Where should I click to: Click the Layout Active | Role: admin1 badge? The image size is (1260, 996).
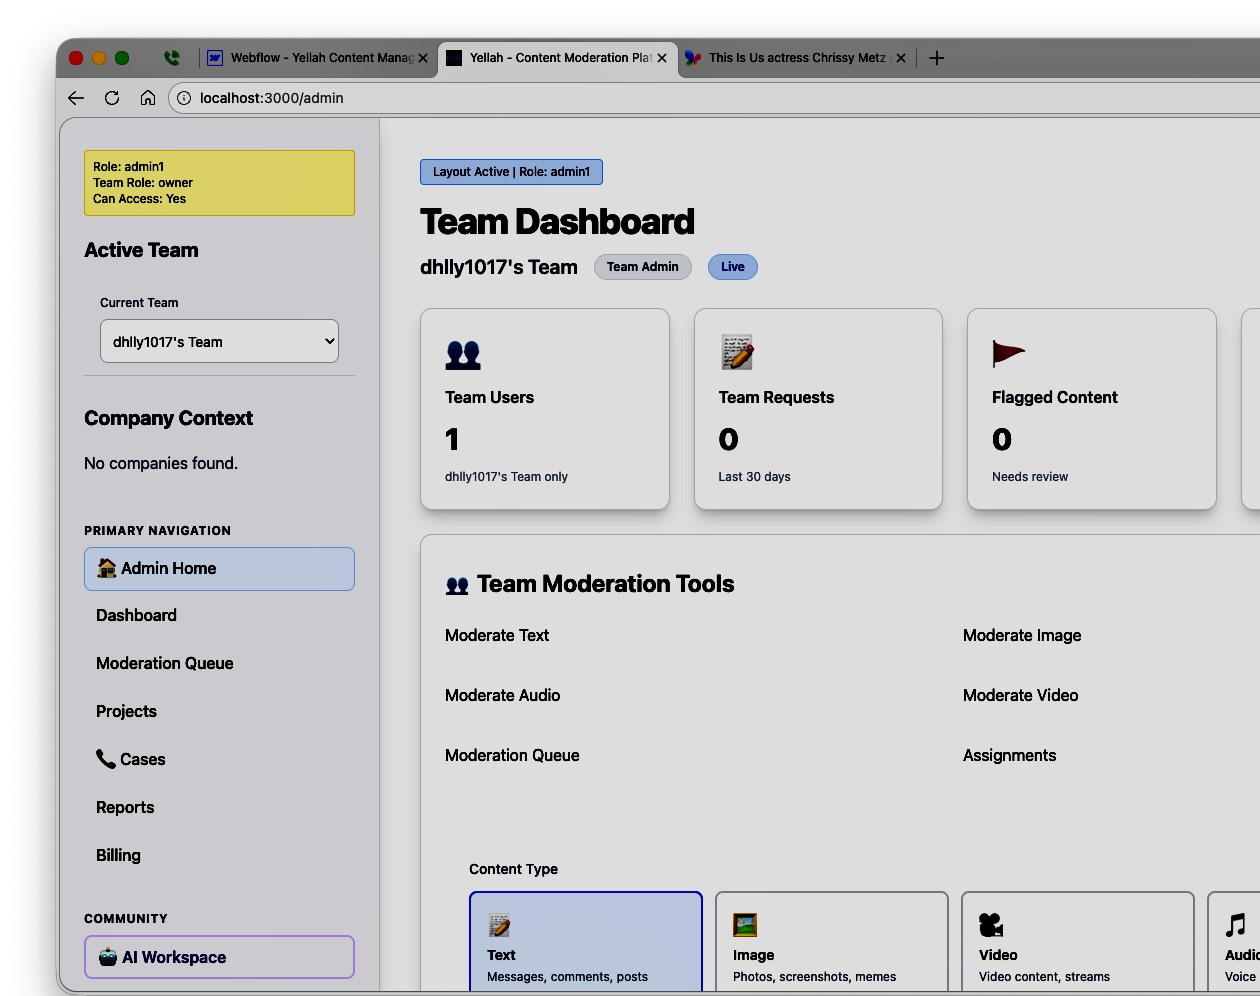tap(511, 171)
